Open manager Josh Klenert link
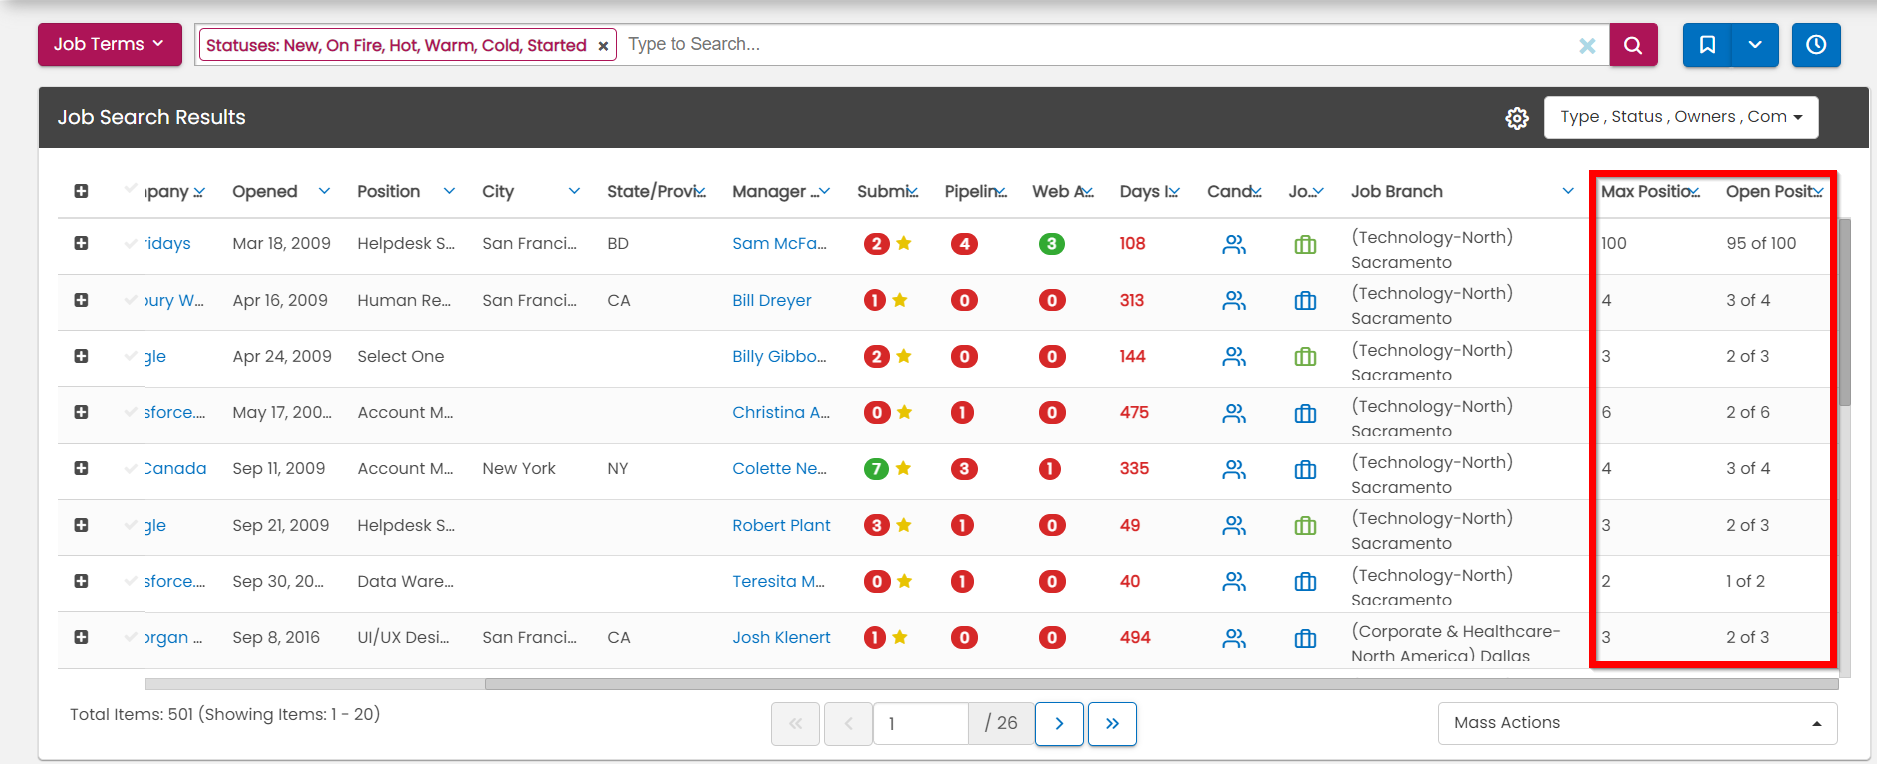This screenshot has height=764, width=1877. (781, 637)
